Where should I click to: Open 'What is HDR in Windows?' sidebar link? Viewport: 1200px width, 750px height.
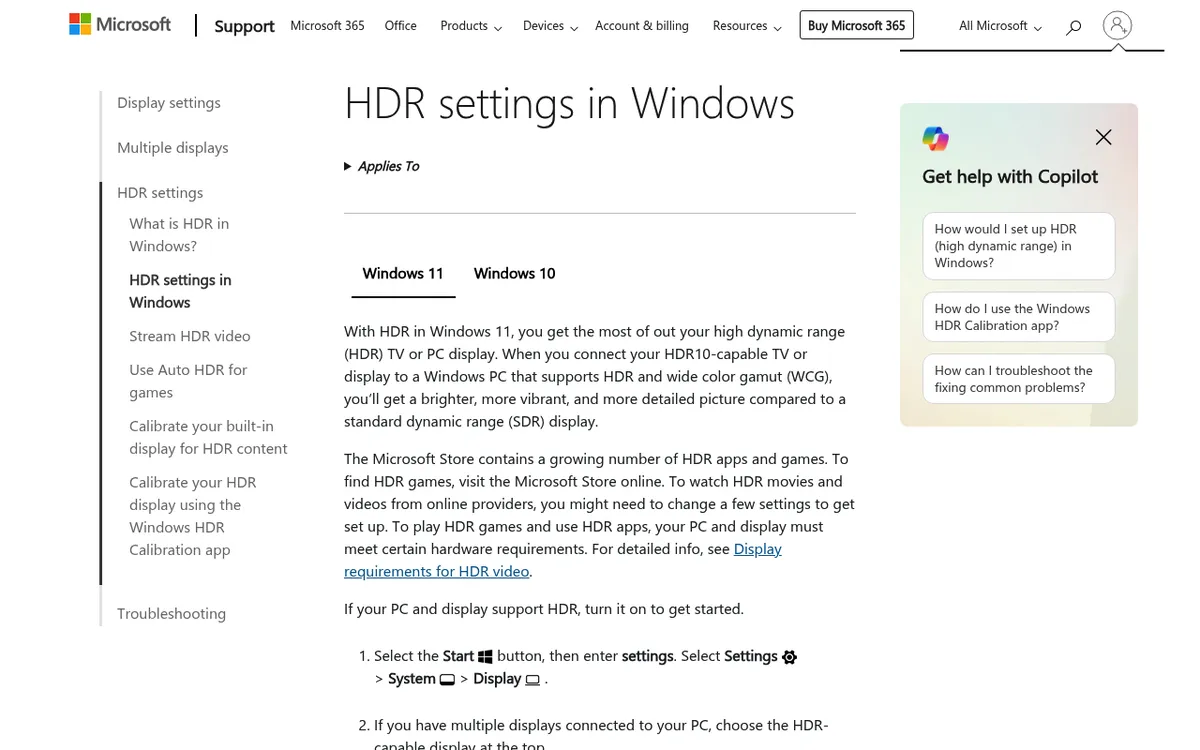[x=179, y=235]
